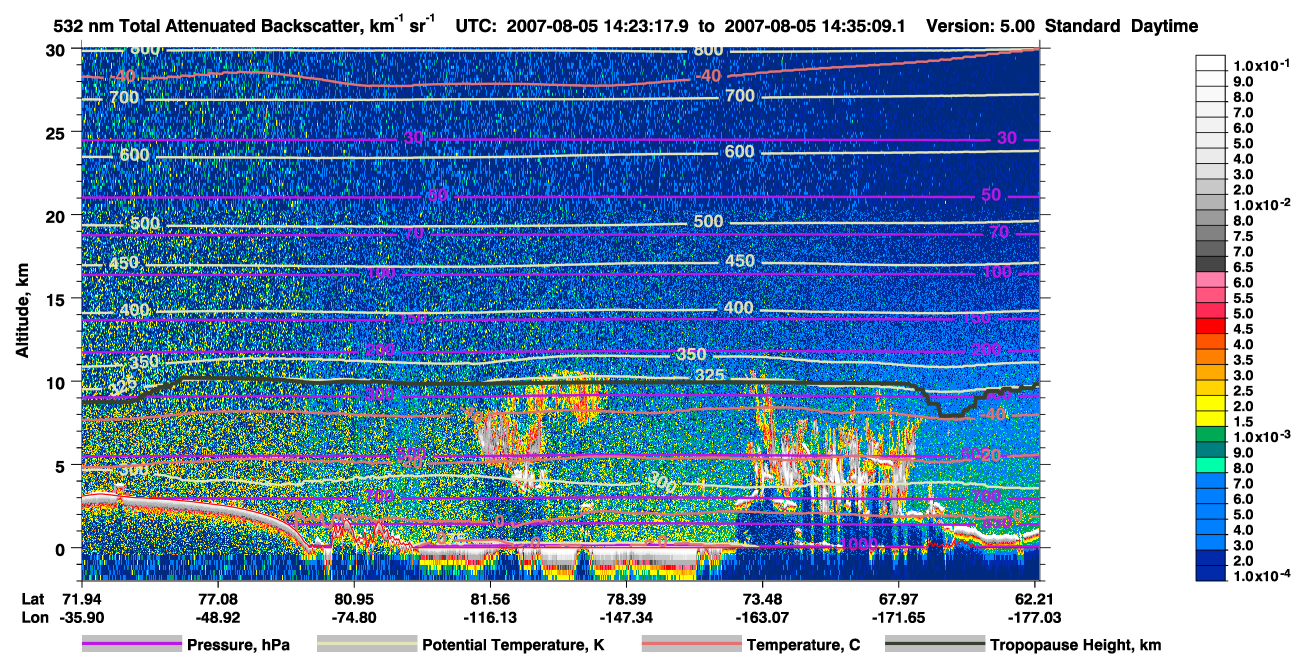This screenshot has height=667, width=1300.
Task: Click longitude value -163.07
Action: click(x=764, y=617)
